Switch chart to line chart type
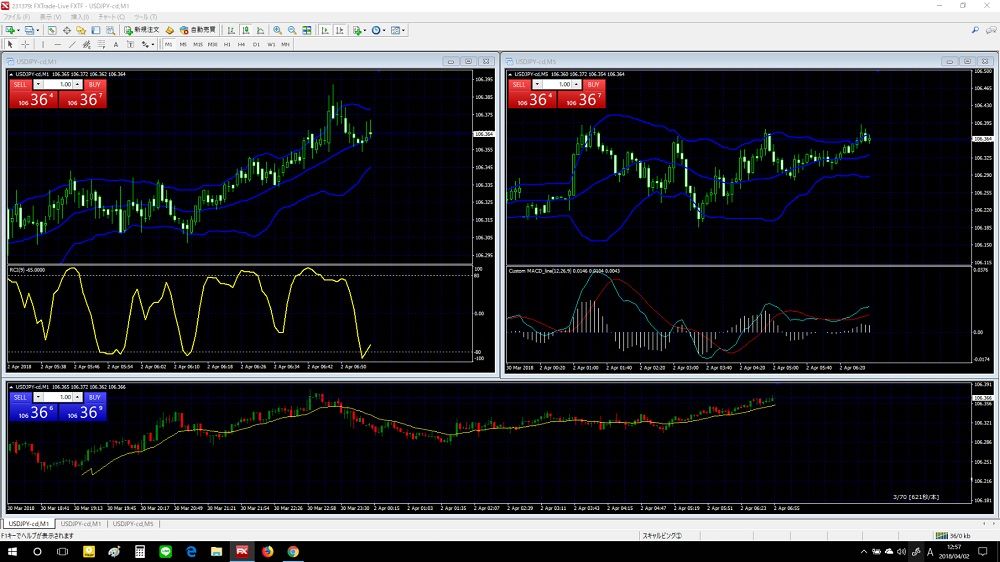Screen dimensions: 1000x562 coord(260,30)
